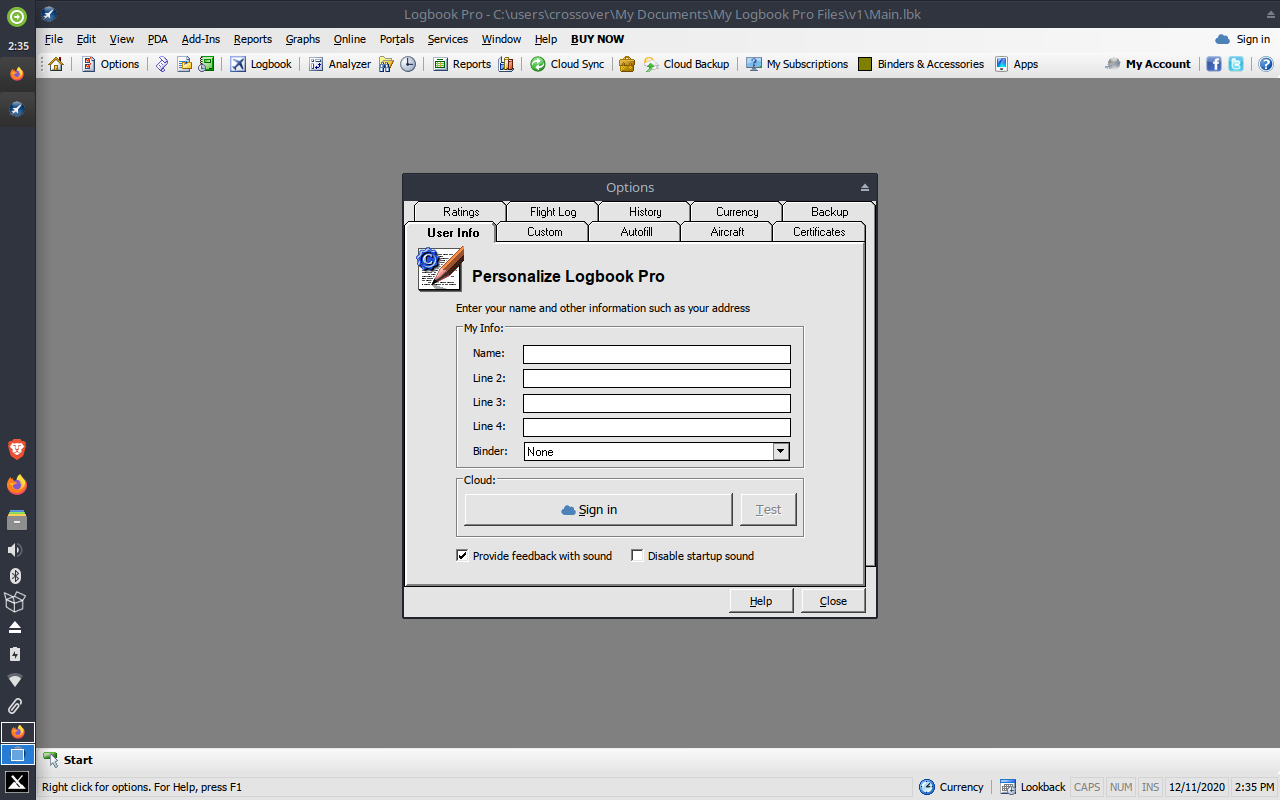
Task: Click the Sign in button under Cloud
Action: pos(598,509)
